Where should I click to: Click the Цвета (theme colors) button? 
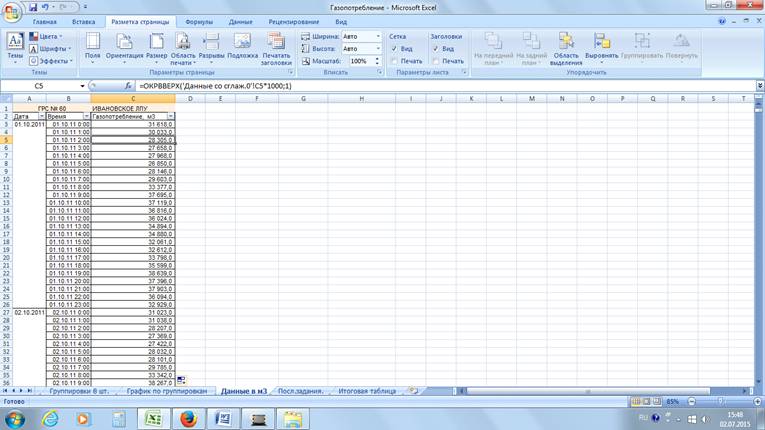48,37
